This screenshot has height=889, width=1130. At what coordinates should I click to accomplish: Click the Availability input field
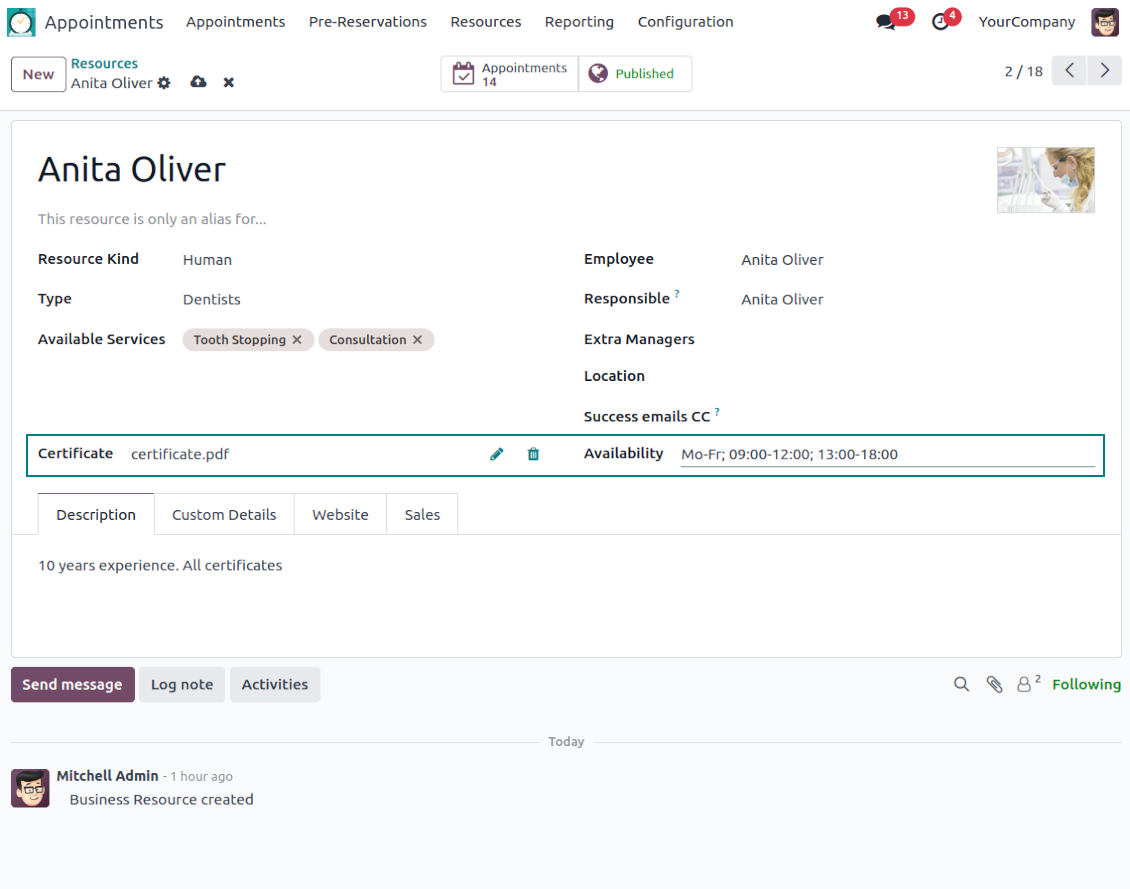[x=887, y=454]
